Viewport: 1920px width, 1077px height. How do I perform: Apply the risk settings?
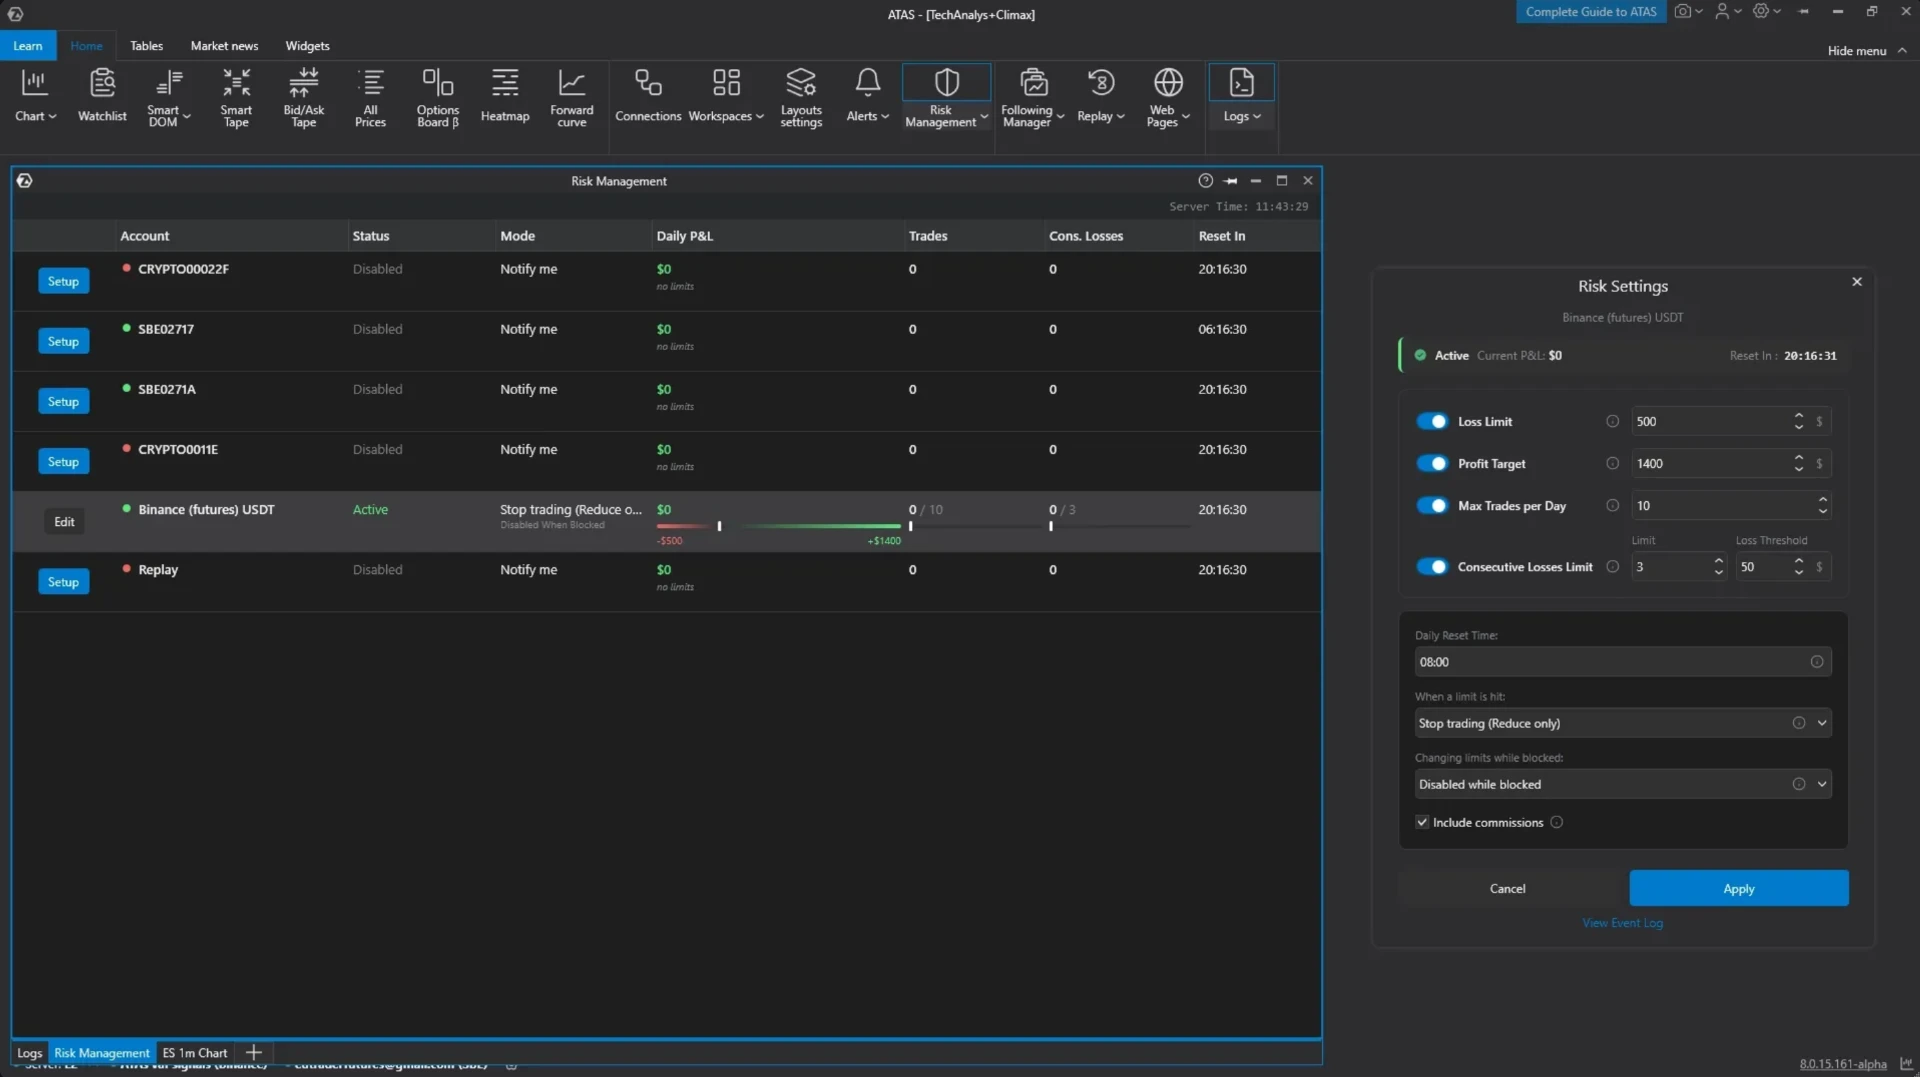click(1738, 888)
